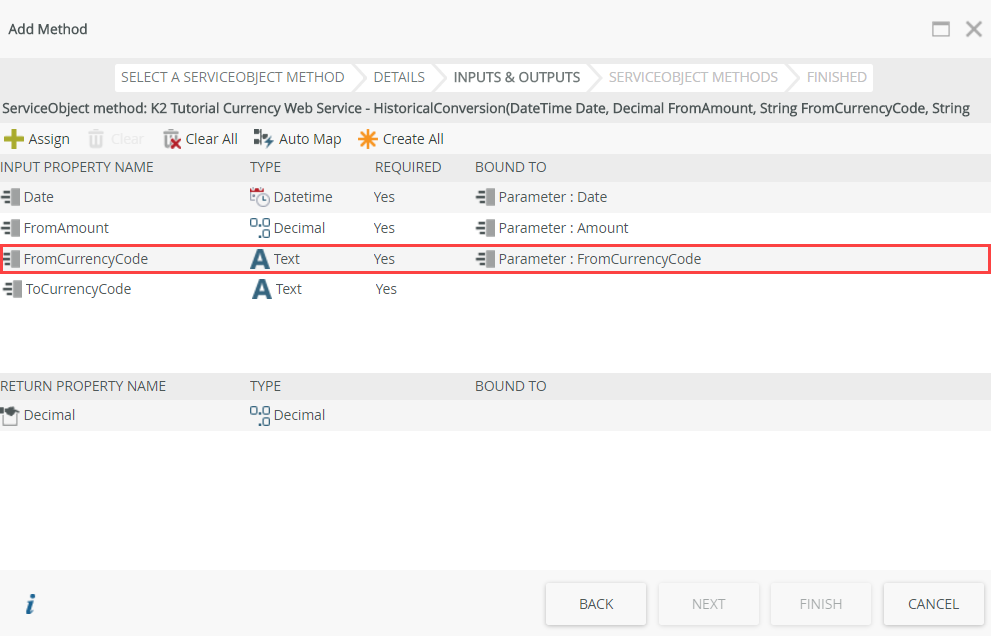Select the ToCurrencyCode input property row

click(77, 289)
